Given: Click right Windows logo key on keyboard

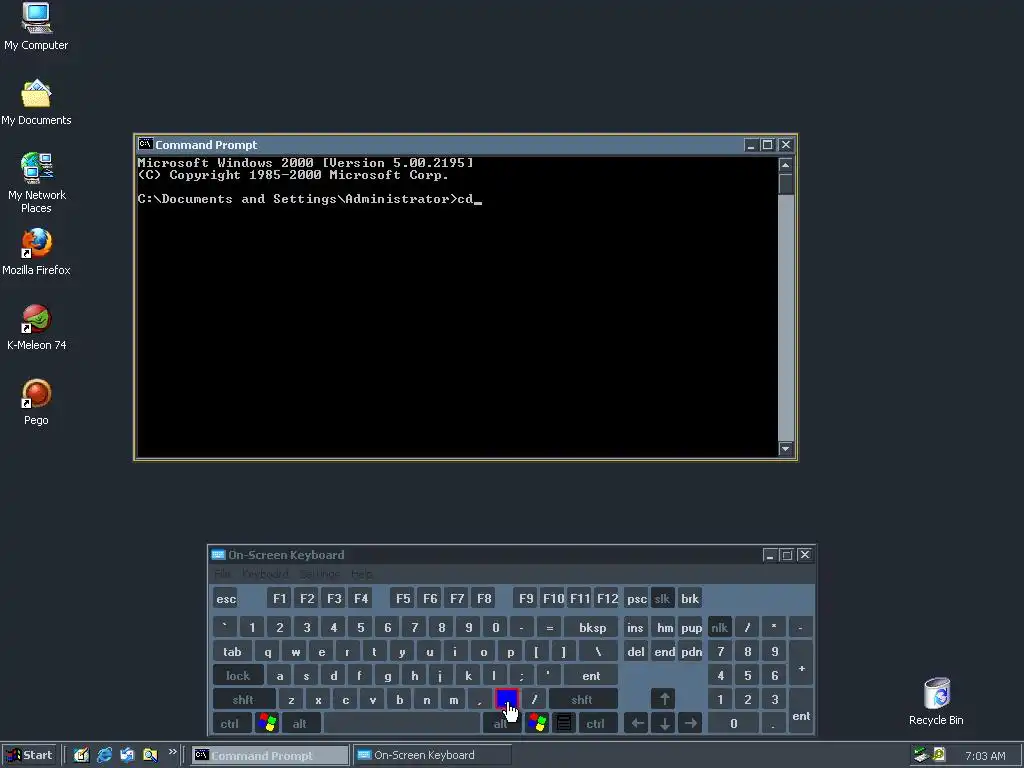Looking at the screenshot, I should (x=537, y=724).
